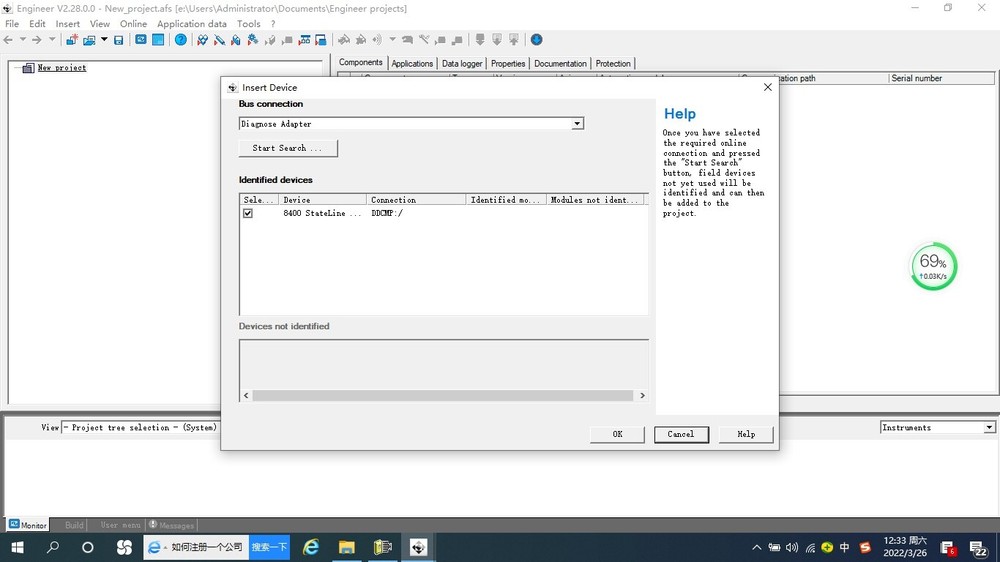Viewport: 1000px width, 562px height.
Task: Open the Instruments dropdown list
Action: [989, 427]
